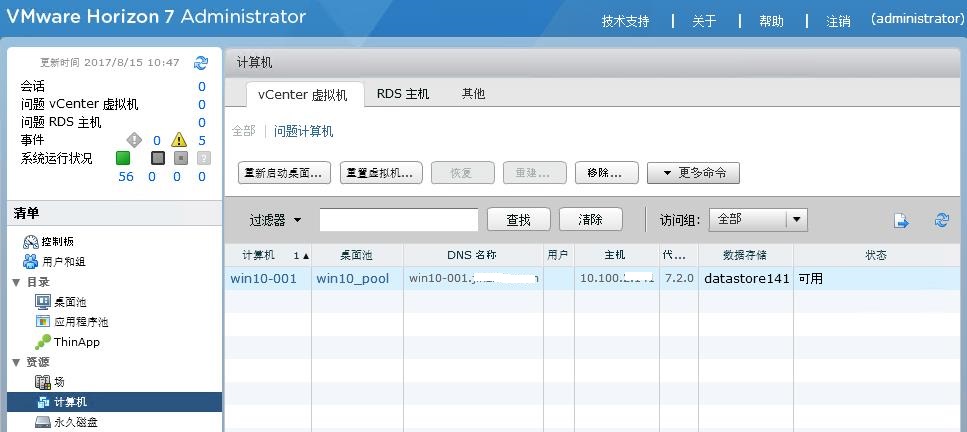Click the green system health square

(123, 158)
